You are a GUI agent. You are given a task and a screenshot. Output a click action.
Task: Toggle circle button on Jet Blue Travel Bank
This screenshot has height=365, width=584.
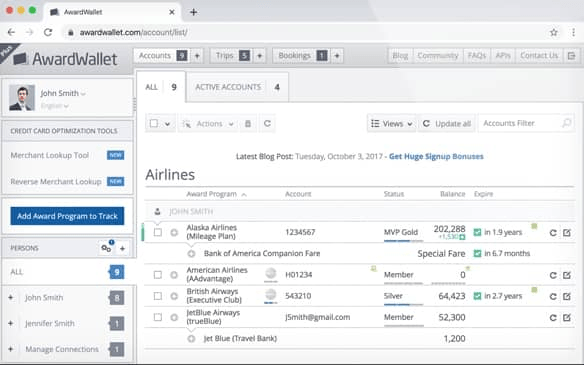pos(191,339)
